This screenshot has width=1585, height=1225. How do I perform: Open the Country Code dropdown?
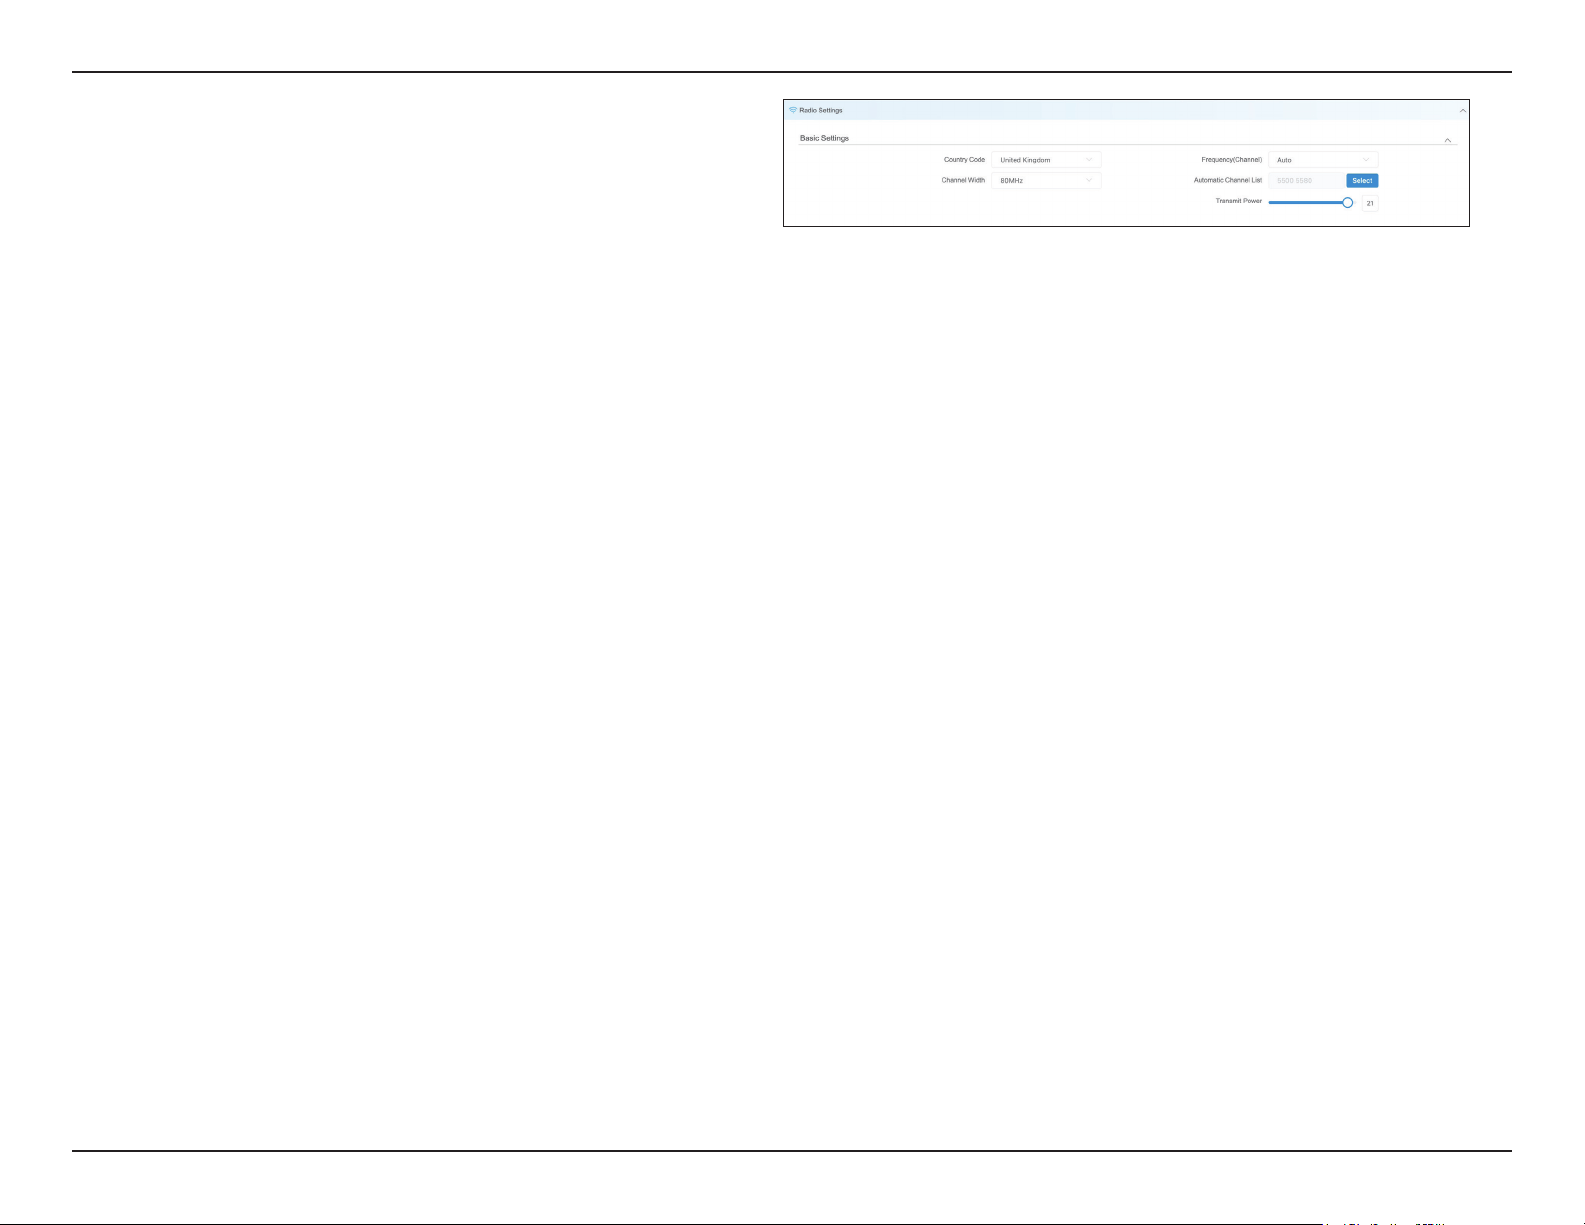[x=1046, y=160]
